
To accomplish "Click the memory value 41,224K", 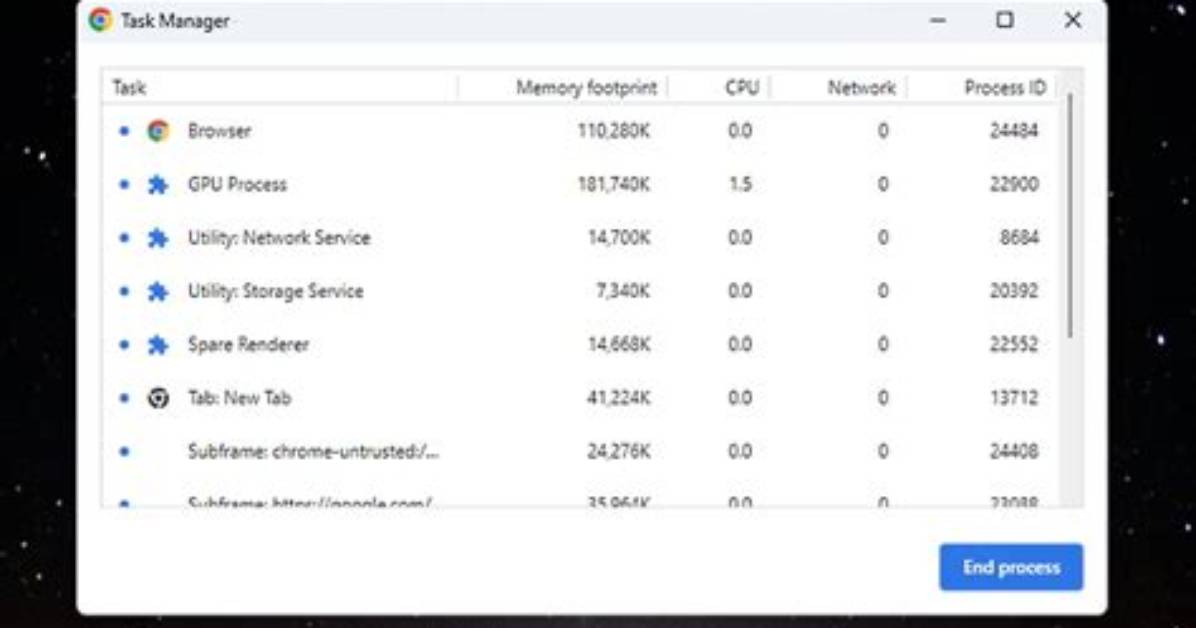I will click(619, 398).
